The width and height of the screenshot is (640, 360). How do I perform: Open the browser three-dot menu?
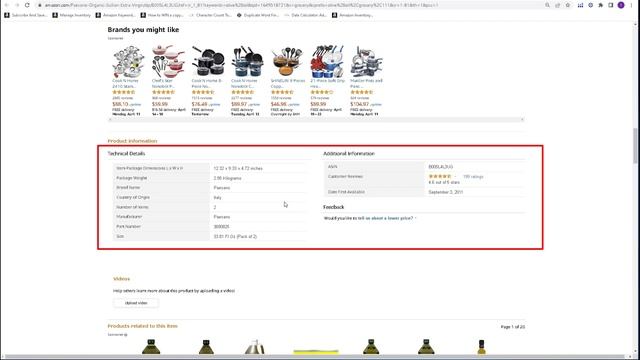[631, 5]
